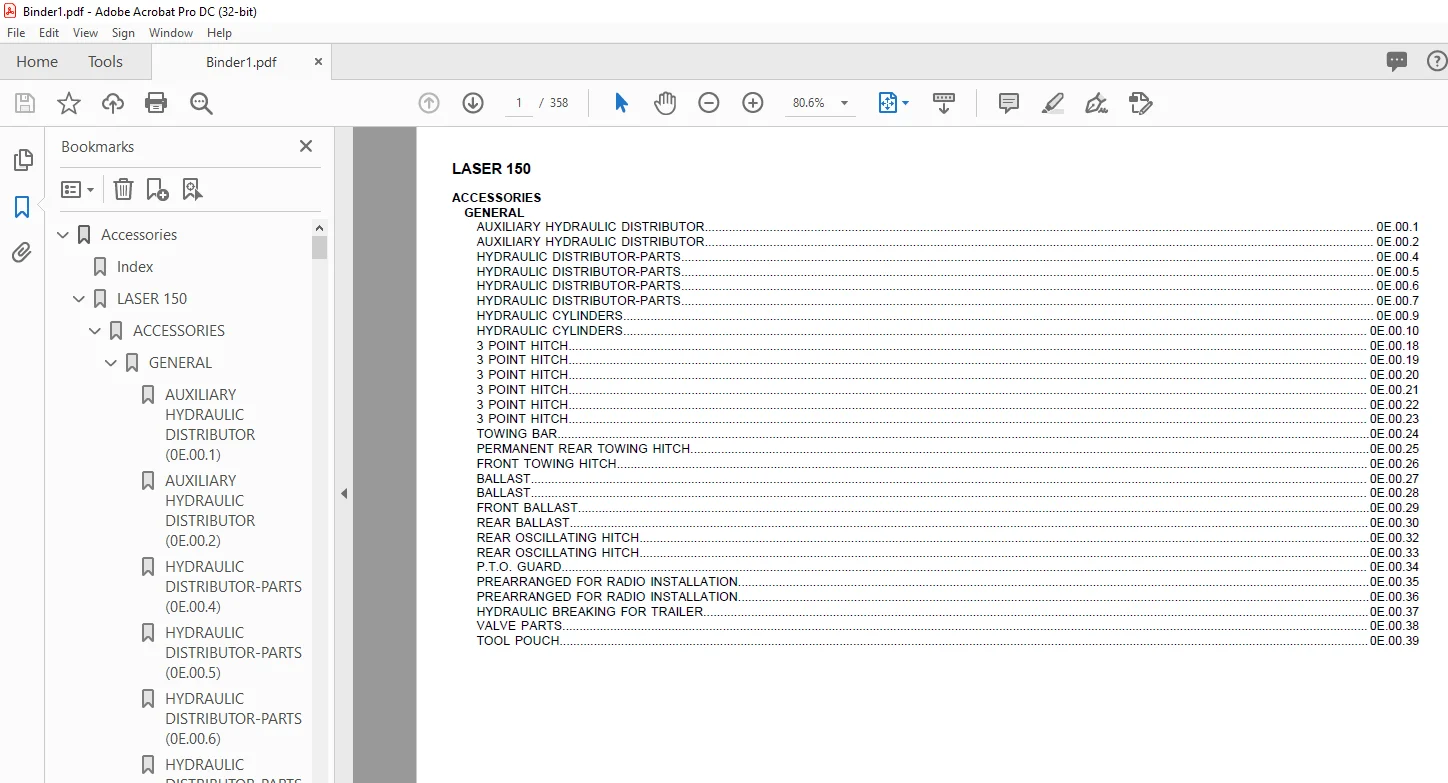This screenshot has height=783, width=1448.
Task: Click the P.T.O. GUARD index entry
Action: (947, 567)
